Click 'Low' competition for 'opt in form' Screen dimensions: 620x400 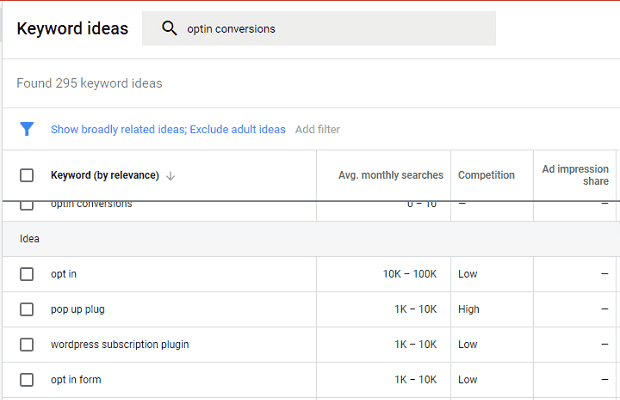point(468,379)
